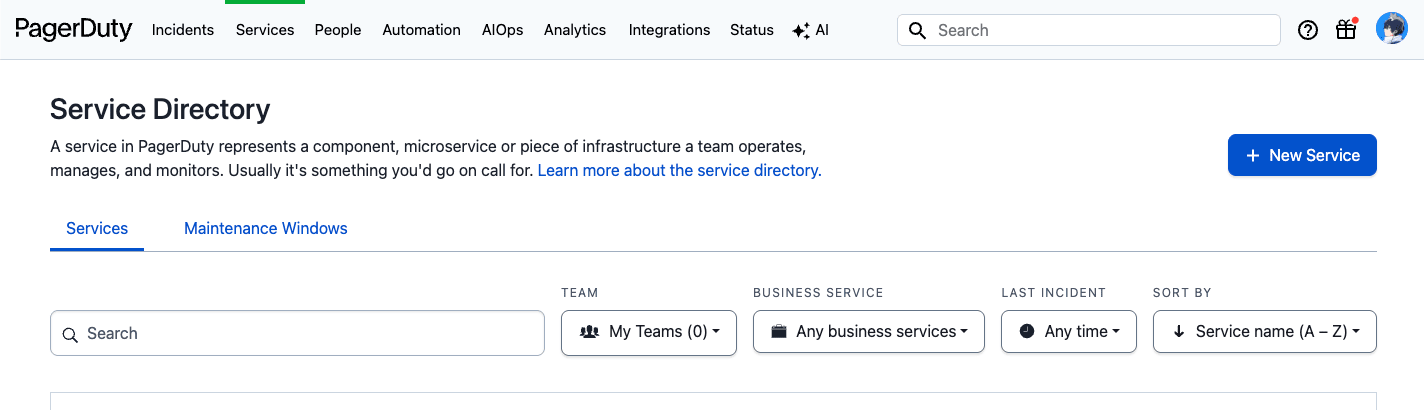Click the Service Directory heading
This screenshot has height=410, width=1424.
click(x=160, y=109)
